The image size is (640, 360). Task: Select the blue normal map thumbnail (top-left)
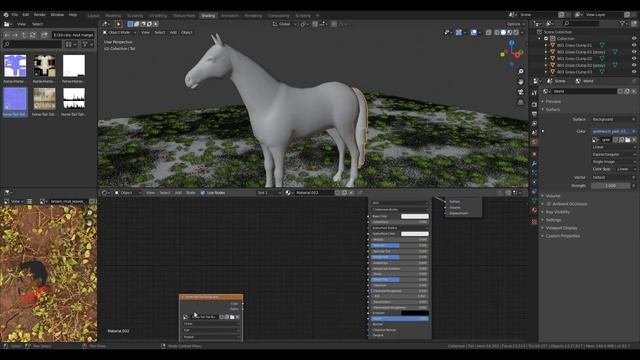(15, 65)
